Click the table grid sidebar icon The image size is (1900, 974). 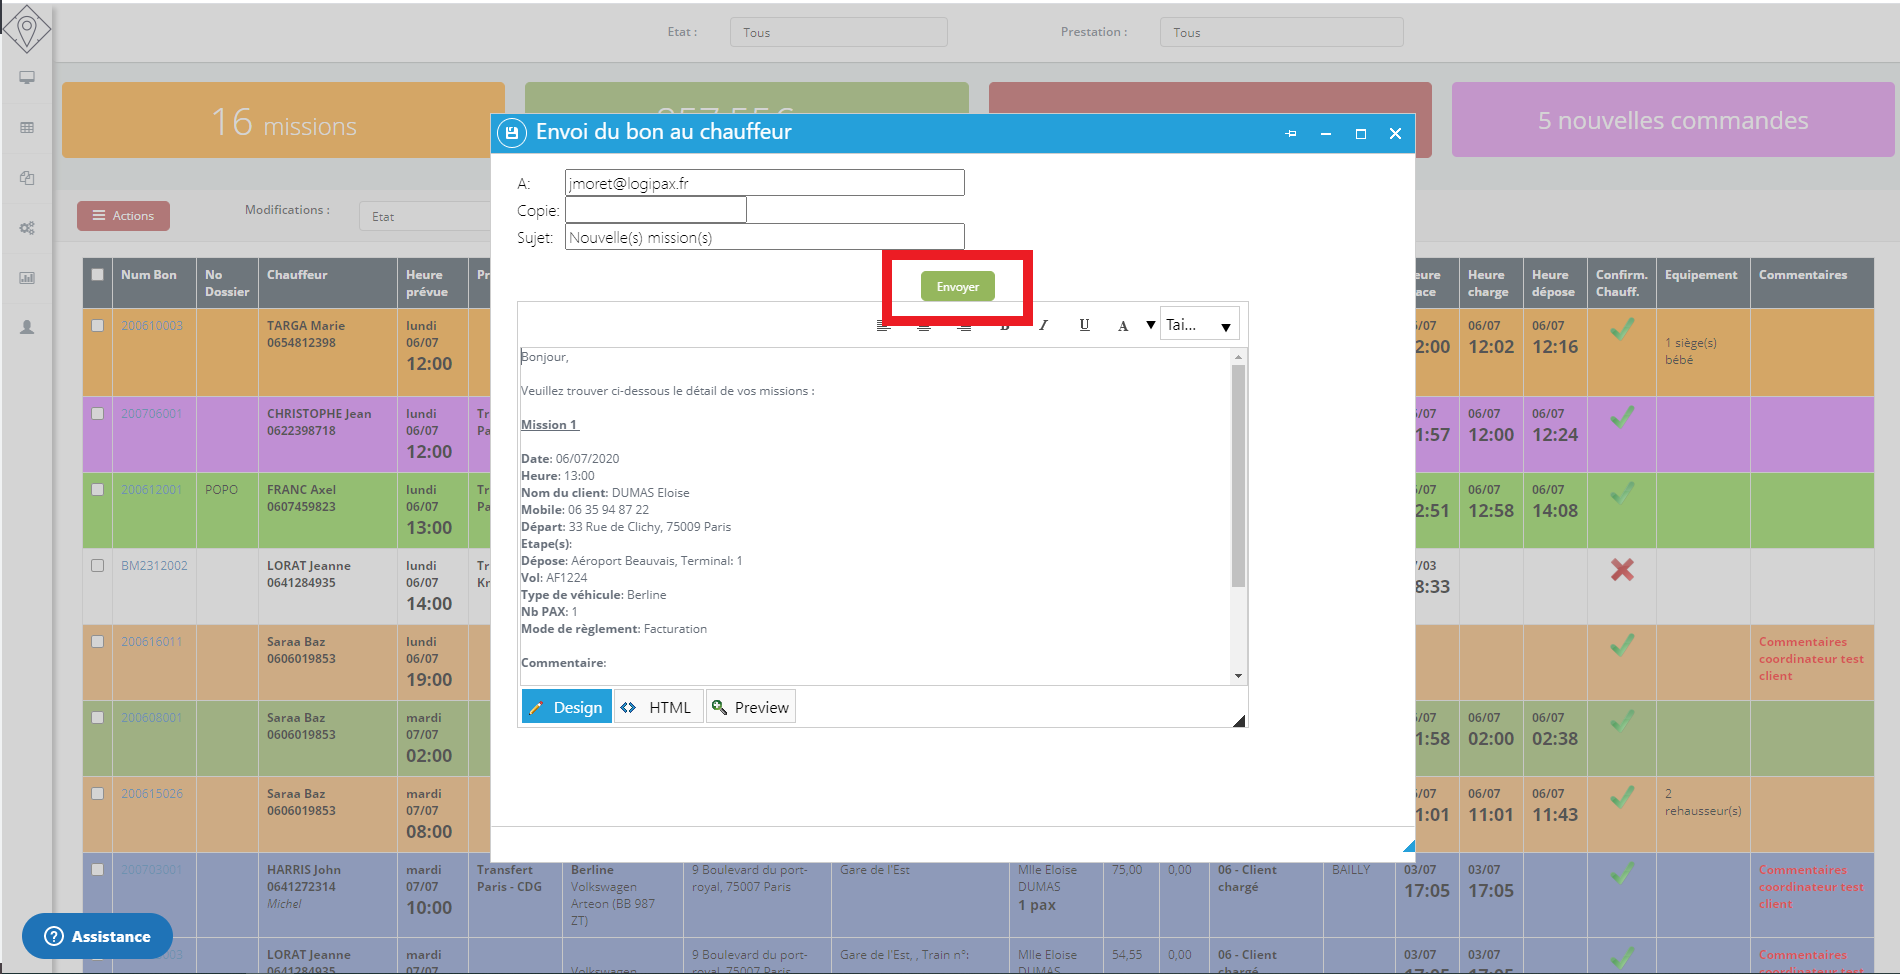(x=27, y=128)
